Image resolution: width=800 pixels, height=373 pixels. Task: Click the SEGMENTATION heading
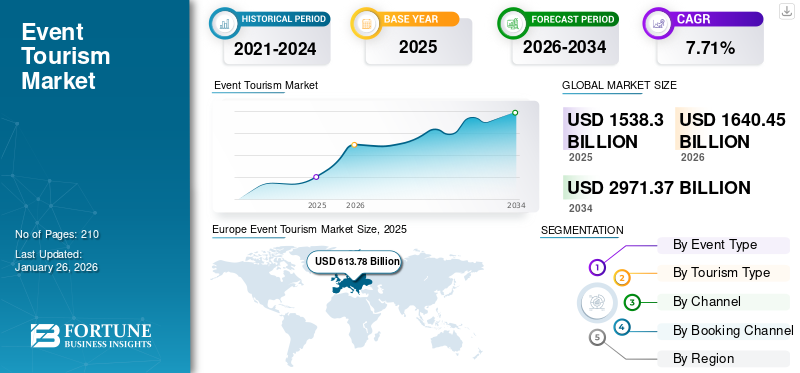(582, 230)
